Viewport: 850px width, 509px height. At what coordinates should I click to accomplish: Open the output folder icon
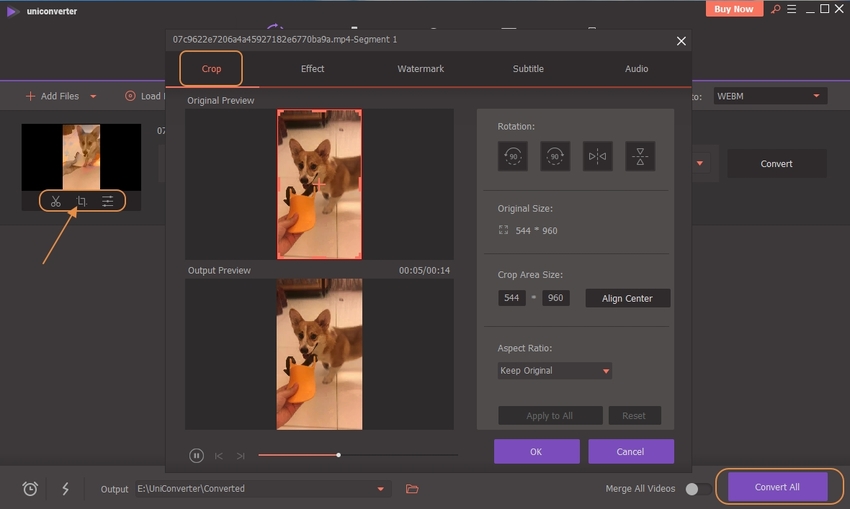click(x=412, y=489)
